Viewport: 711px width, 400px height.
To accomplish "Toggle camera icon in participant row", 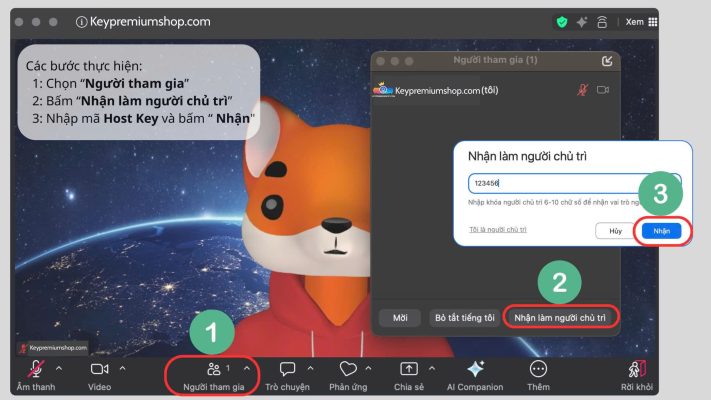I will [603, 90].
